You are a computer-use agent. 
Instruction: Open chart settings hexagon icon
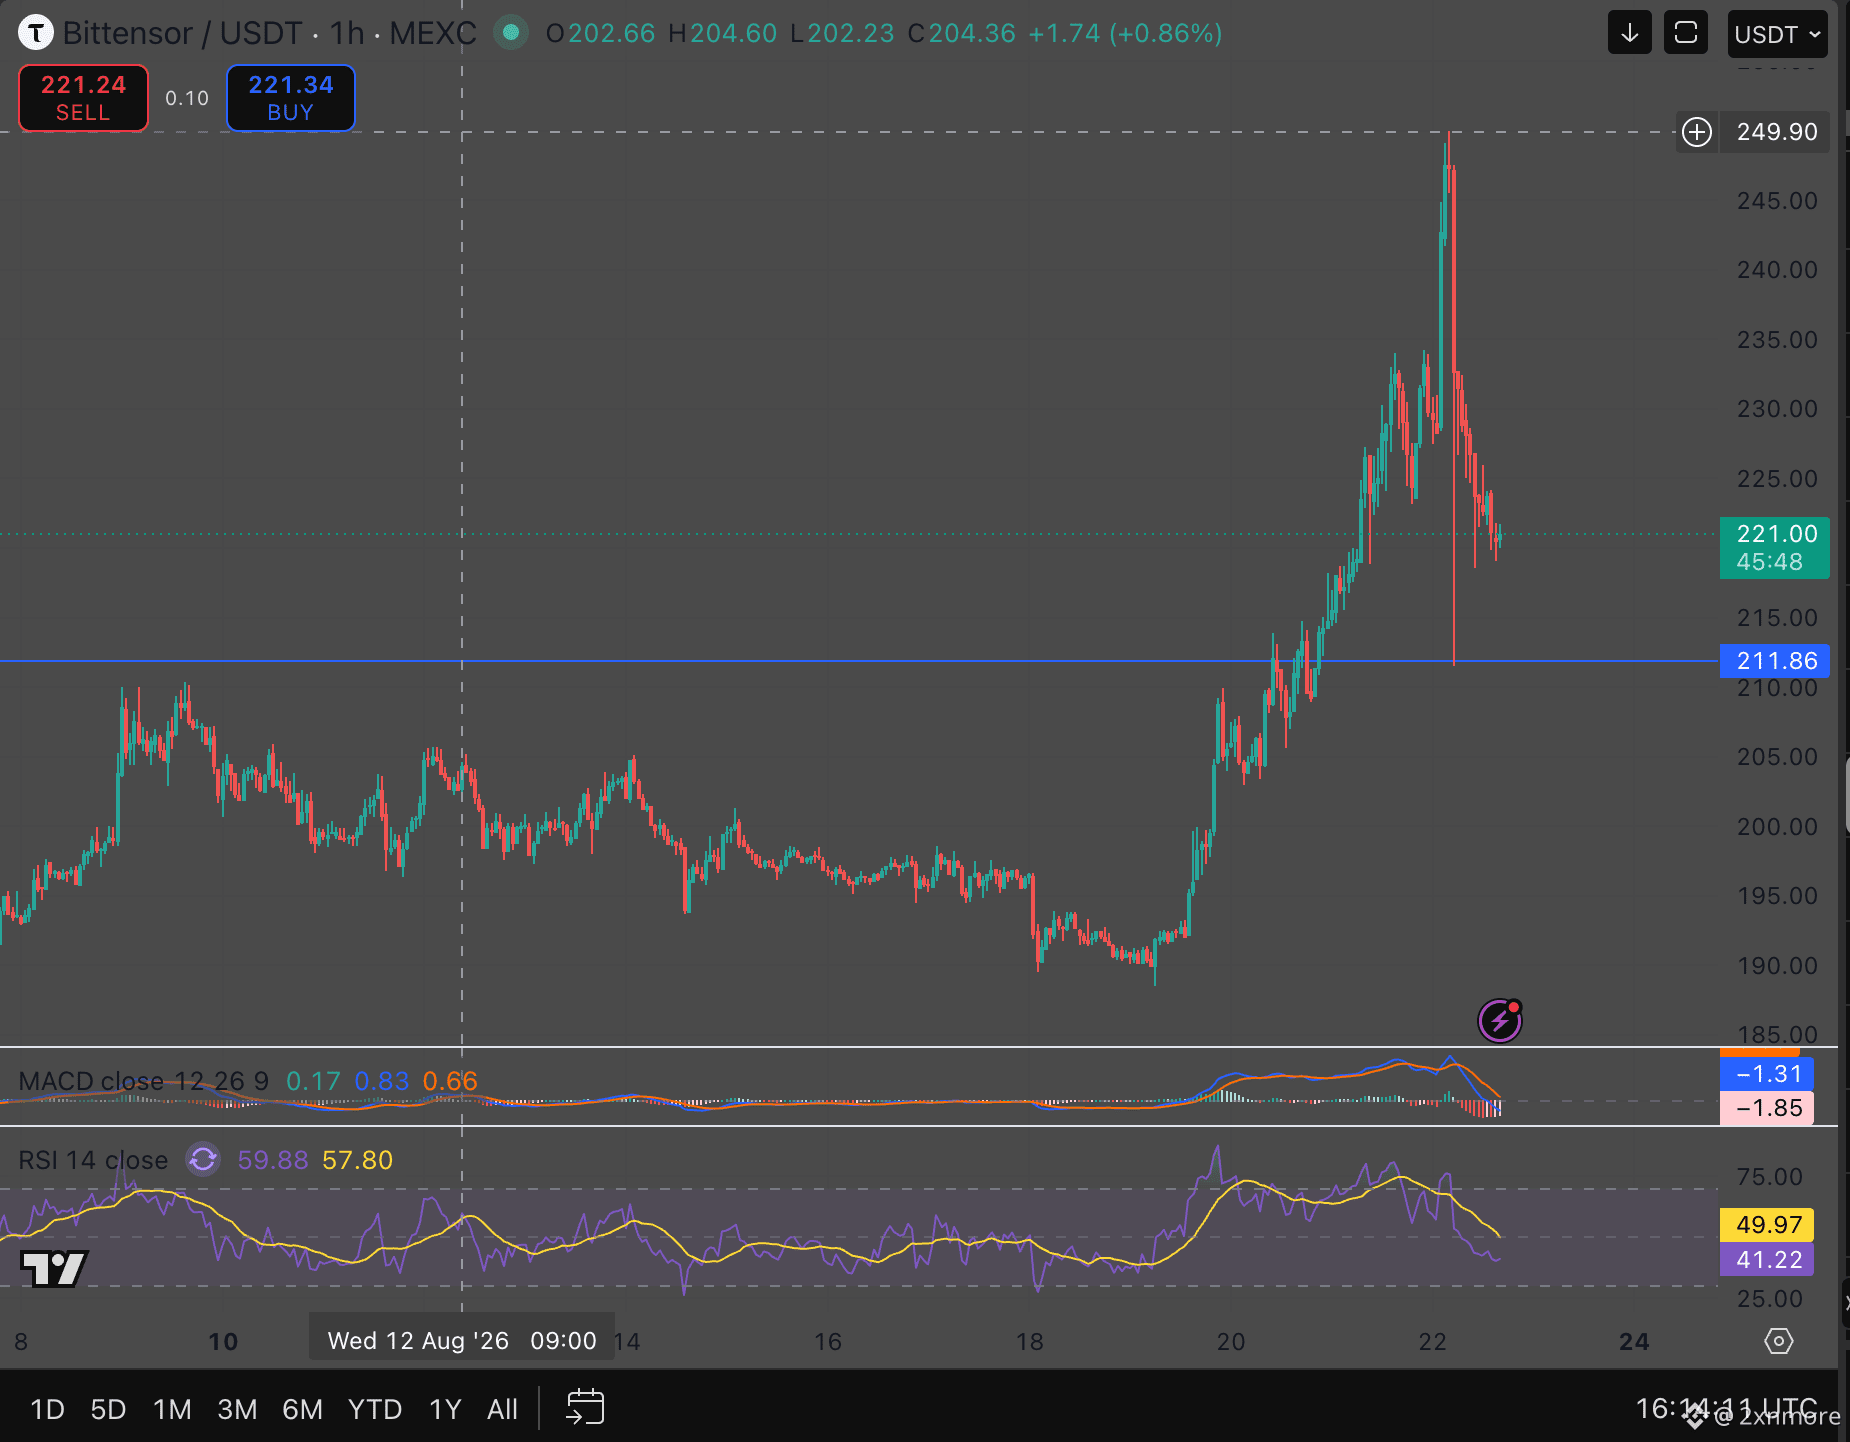(x=1779, y=1341)
